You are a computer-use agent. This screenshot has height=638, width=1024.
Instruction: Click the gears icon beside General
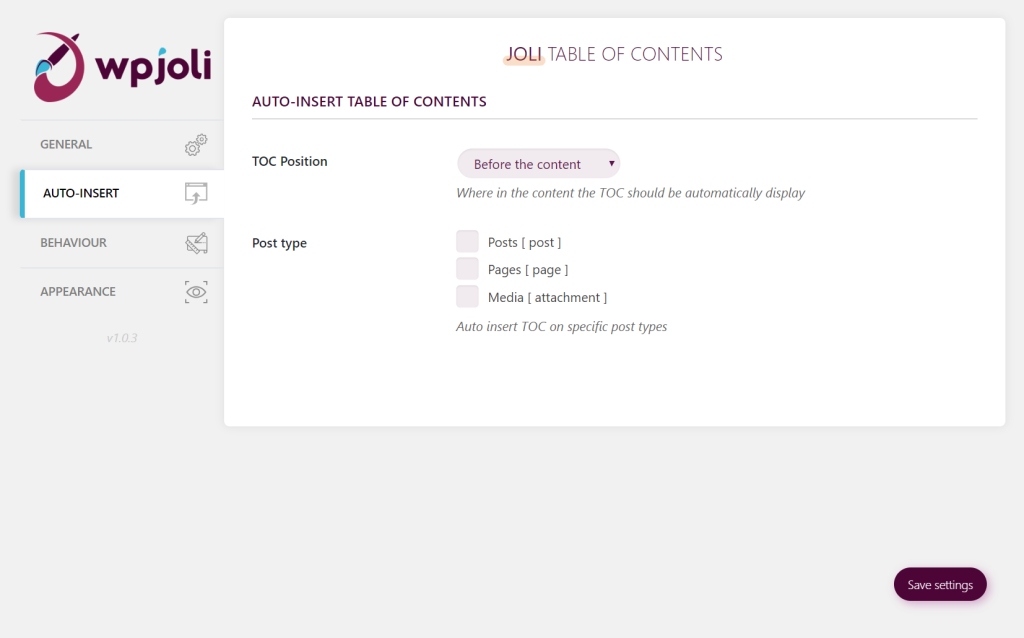[196, 145]
